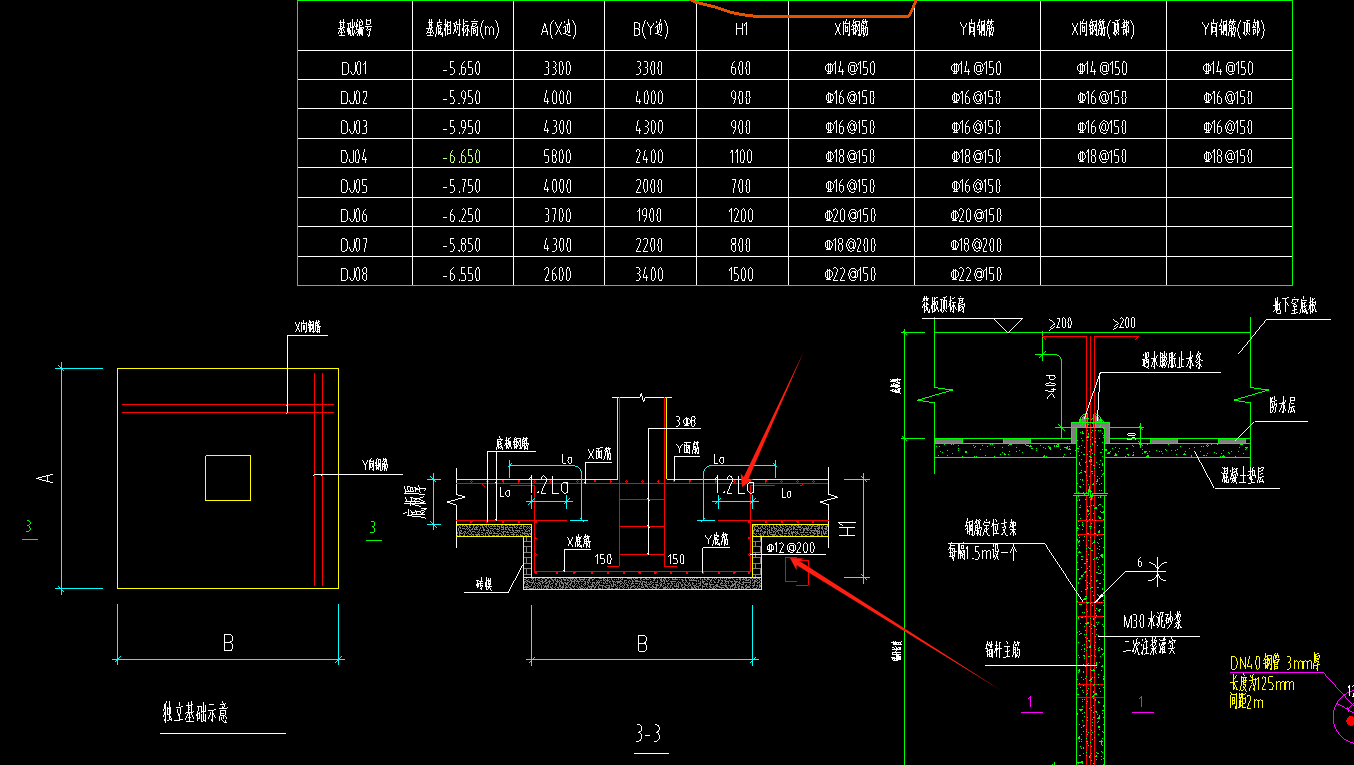Screen dimensions: 1354x765
Task: Click the B(Y边) column header
Action: coord(650,29)
